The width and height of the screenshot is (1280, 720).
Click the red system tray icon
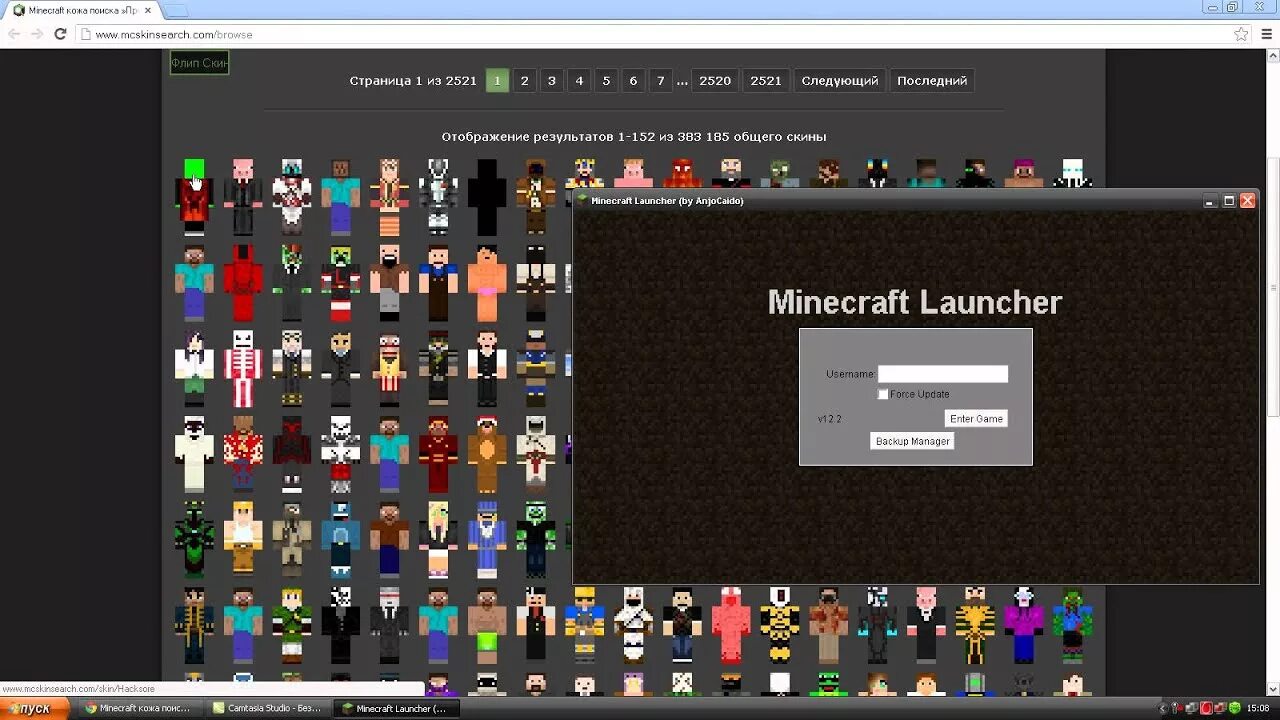pyautogui.click(x=1207, y=709)
